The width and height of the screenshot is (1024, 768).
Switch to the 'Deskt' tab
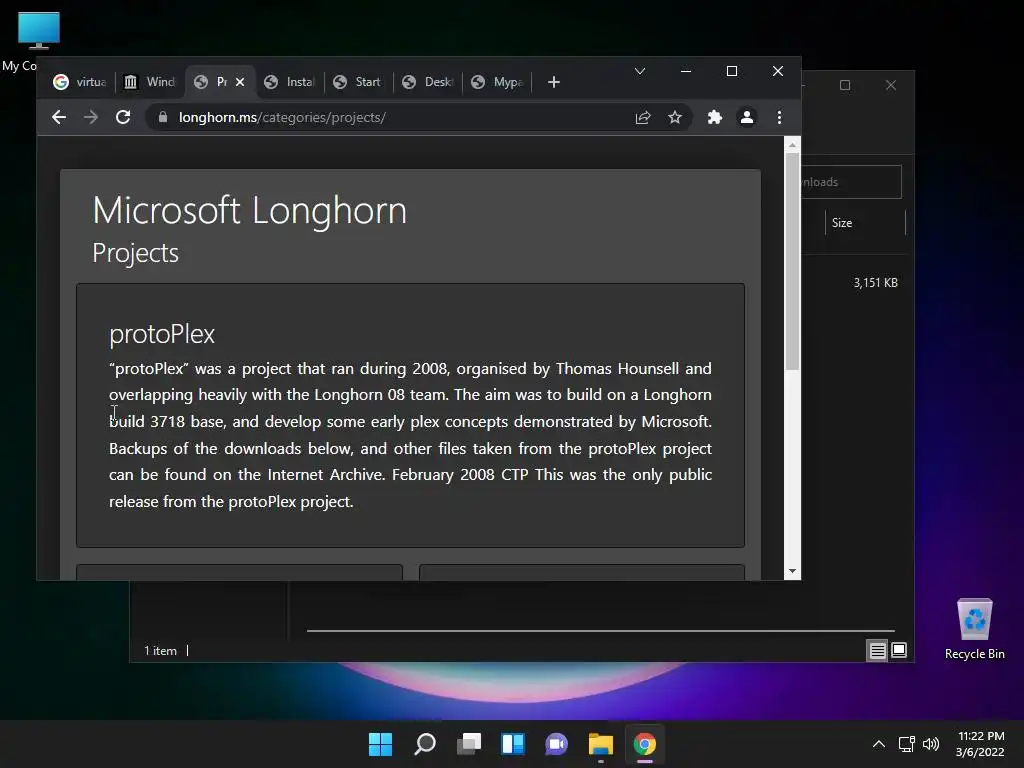pyautogui.click(x=428, y=82)
